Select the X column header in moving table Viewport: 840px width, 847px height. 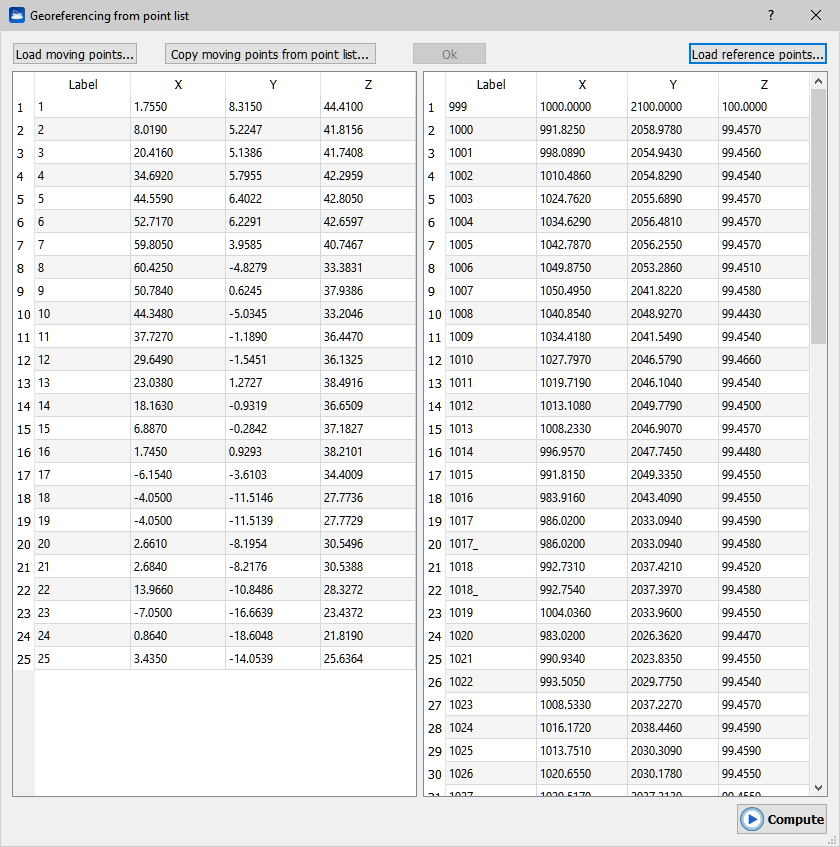pos(178,85)
